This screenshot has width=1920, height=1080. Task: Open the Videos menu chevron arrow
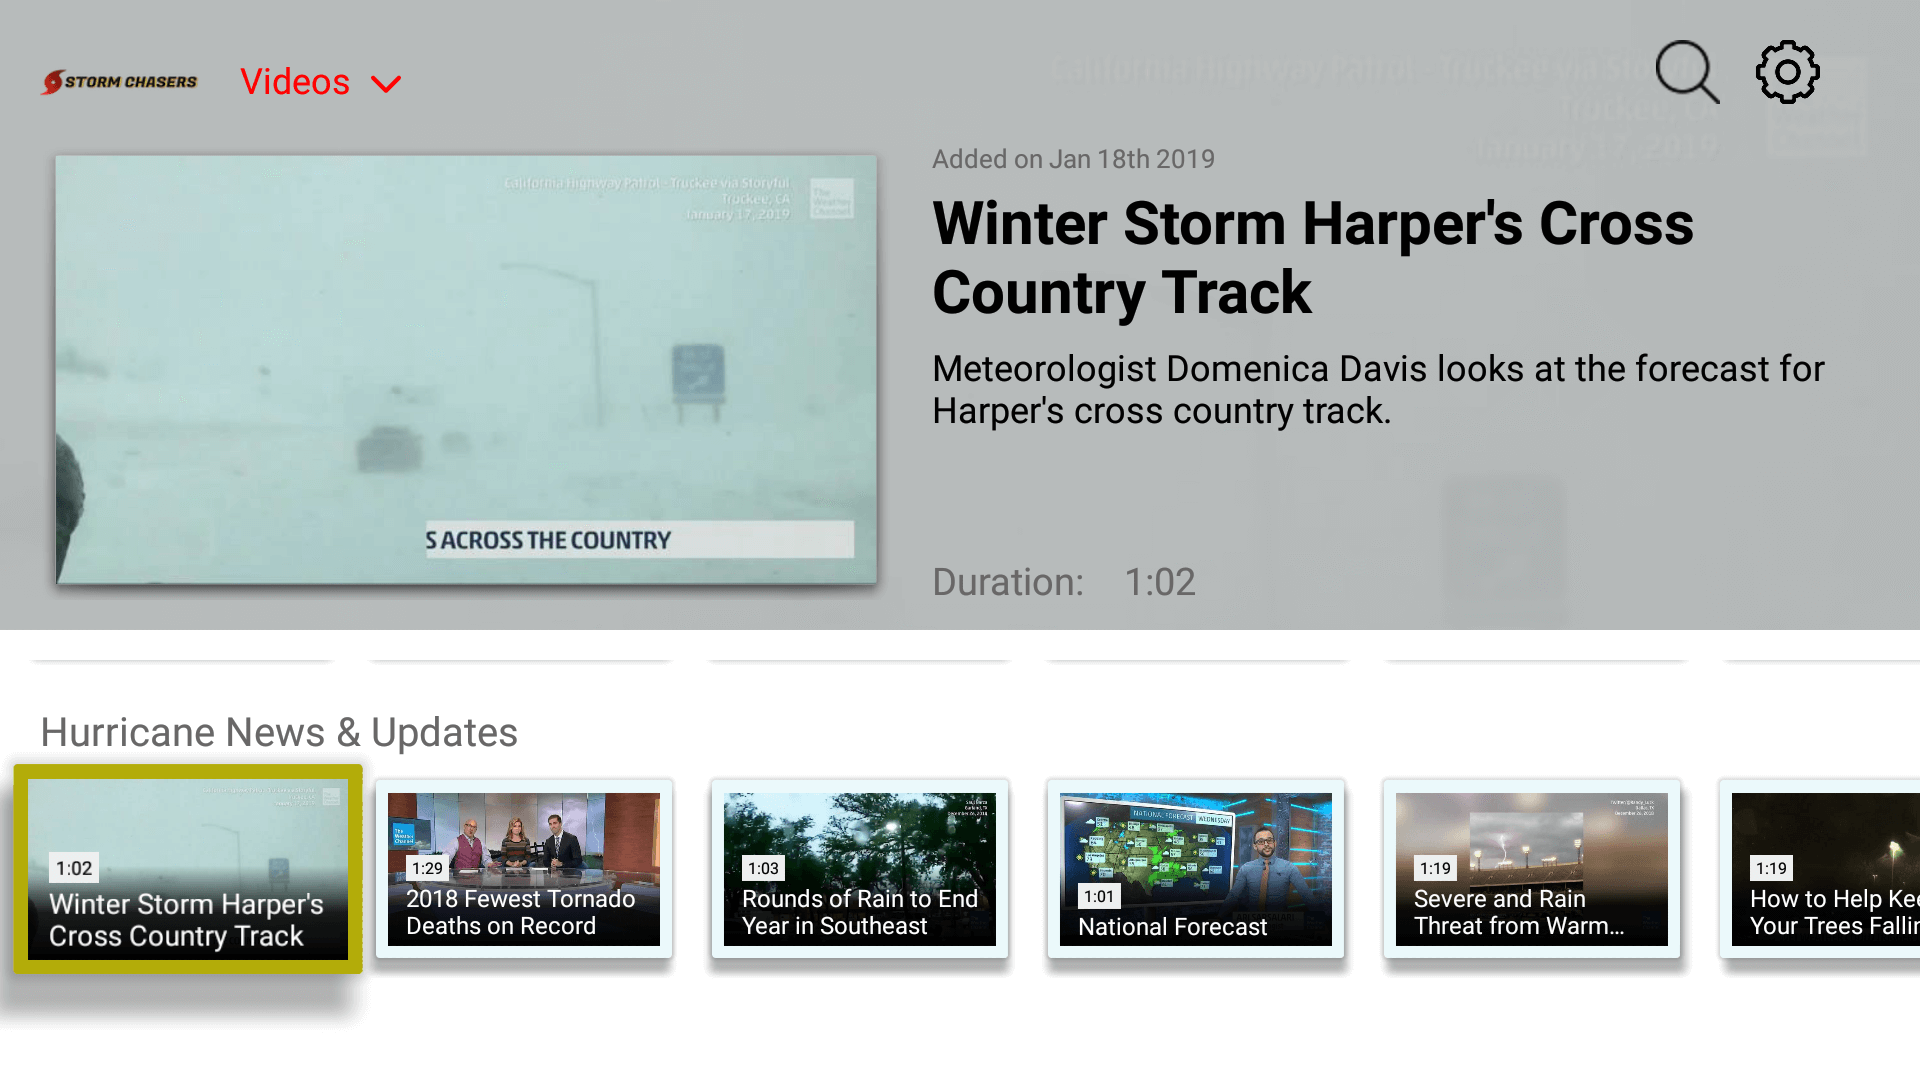point(386,84)
